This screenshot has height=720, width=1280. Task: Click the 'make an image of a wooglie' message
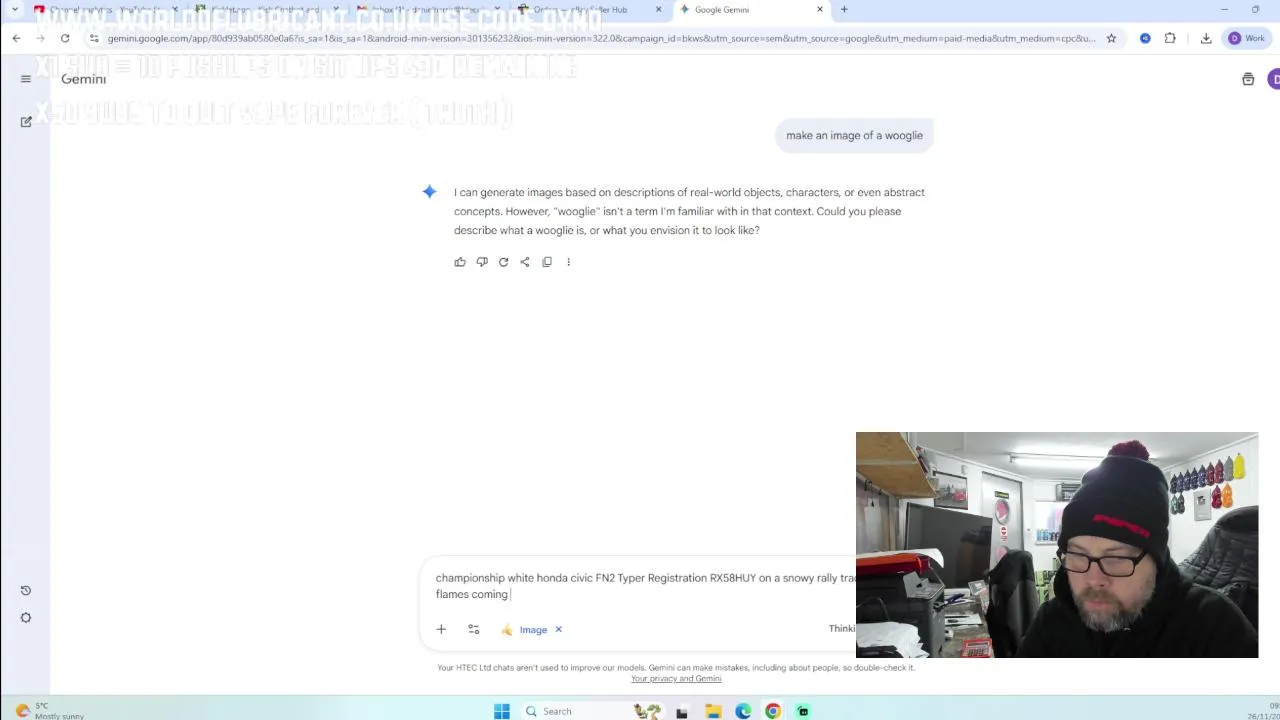pos(854,135)
